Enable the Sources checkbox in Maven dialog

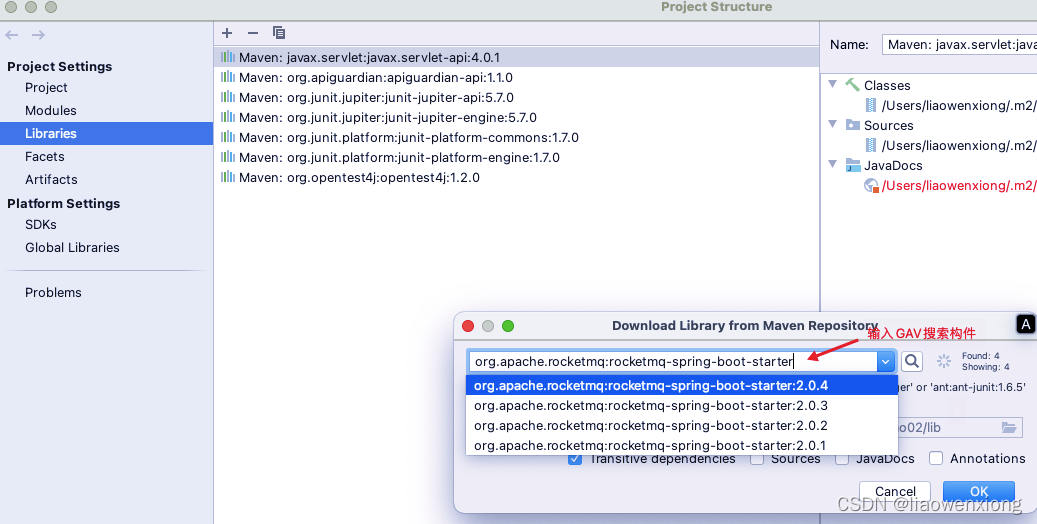coord(757,458)
